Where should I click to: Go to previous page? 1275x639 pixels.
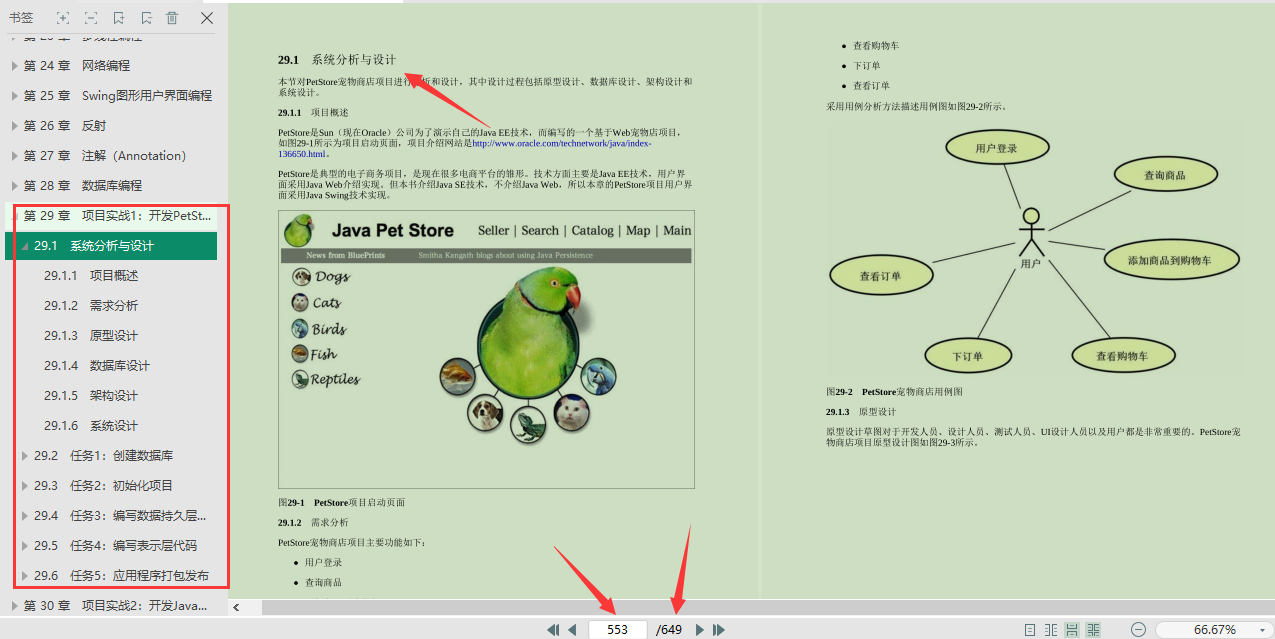pyautogui.click(x=572, y=630)
